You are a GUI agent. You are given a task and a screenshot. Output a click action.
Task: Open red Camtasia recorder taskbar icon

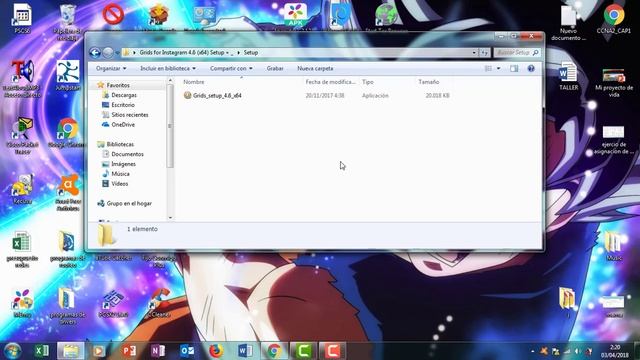332,351
